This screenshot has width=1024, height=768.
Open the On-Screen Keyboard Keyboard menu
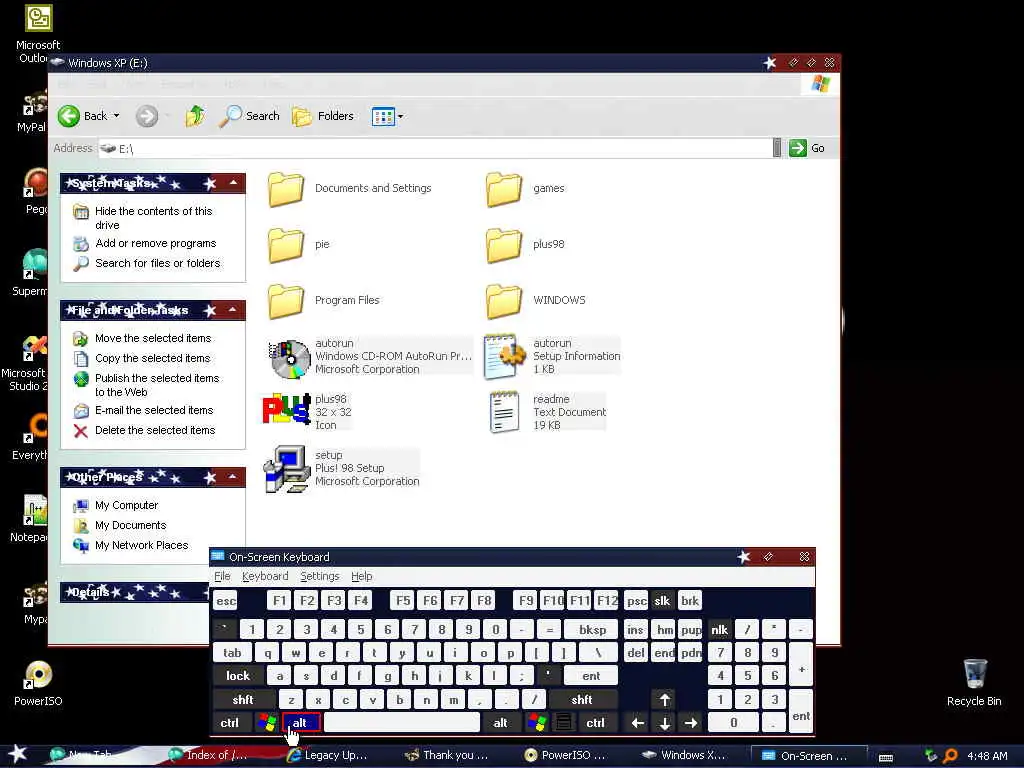264,576
